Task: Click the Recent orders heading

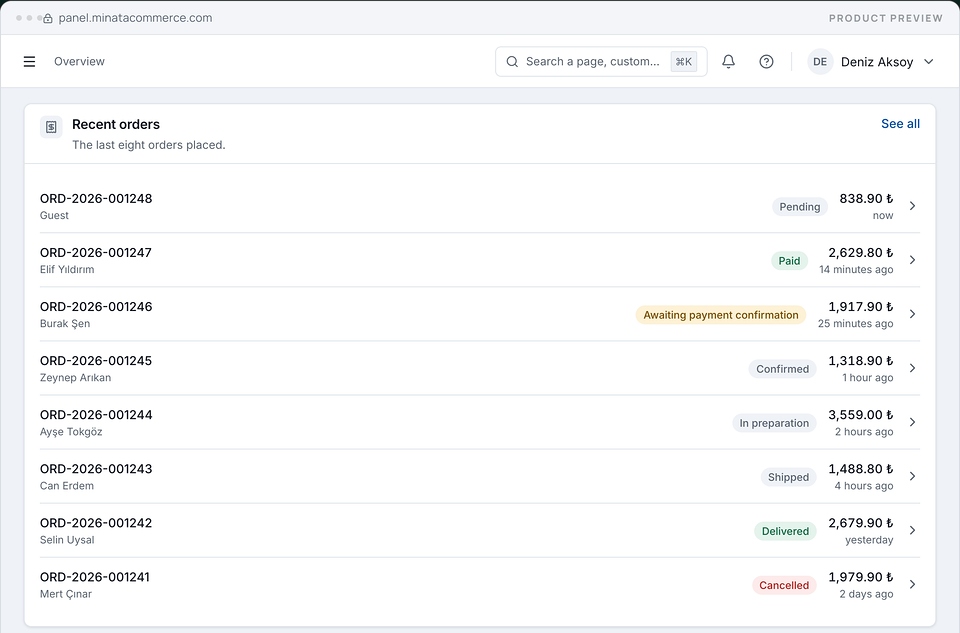Action: pos(116,124)
